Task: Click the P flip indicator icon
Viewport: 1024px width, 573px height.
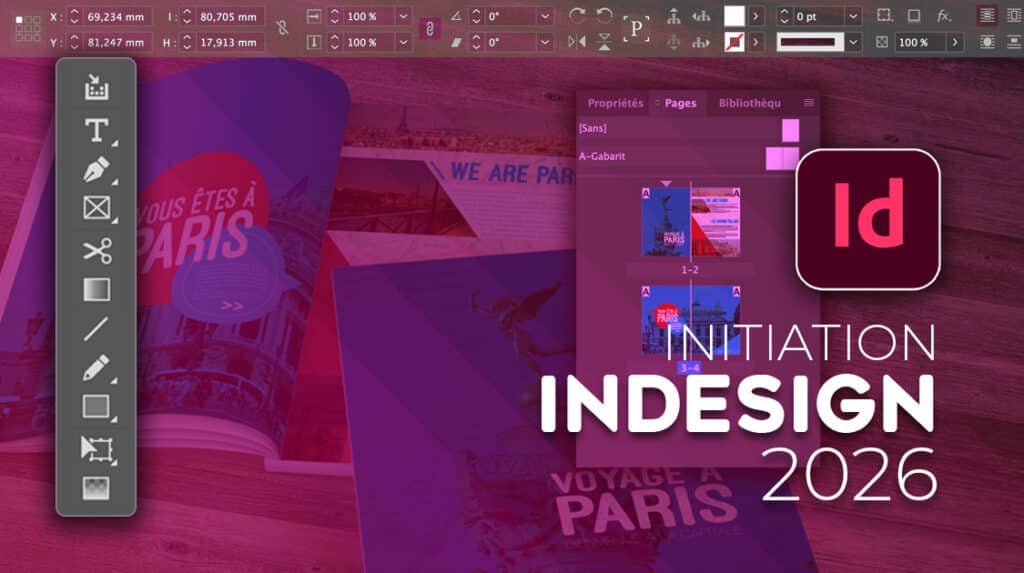Action: [x=636, y=29]
